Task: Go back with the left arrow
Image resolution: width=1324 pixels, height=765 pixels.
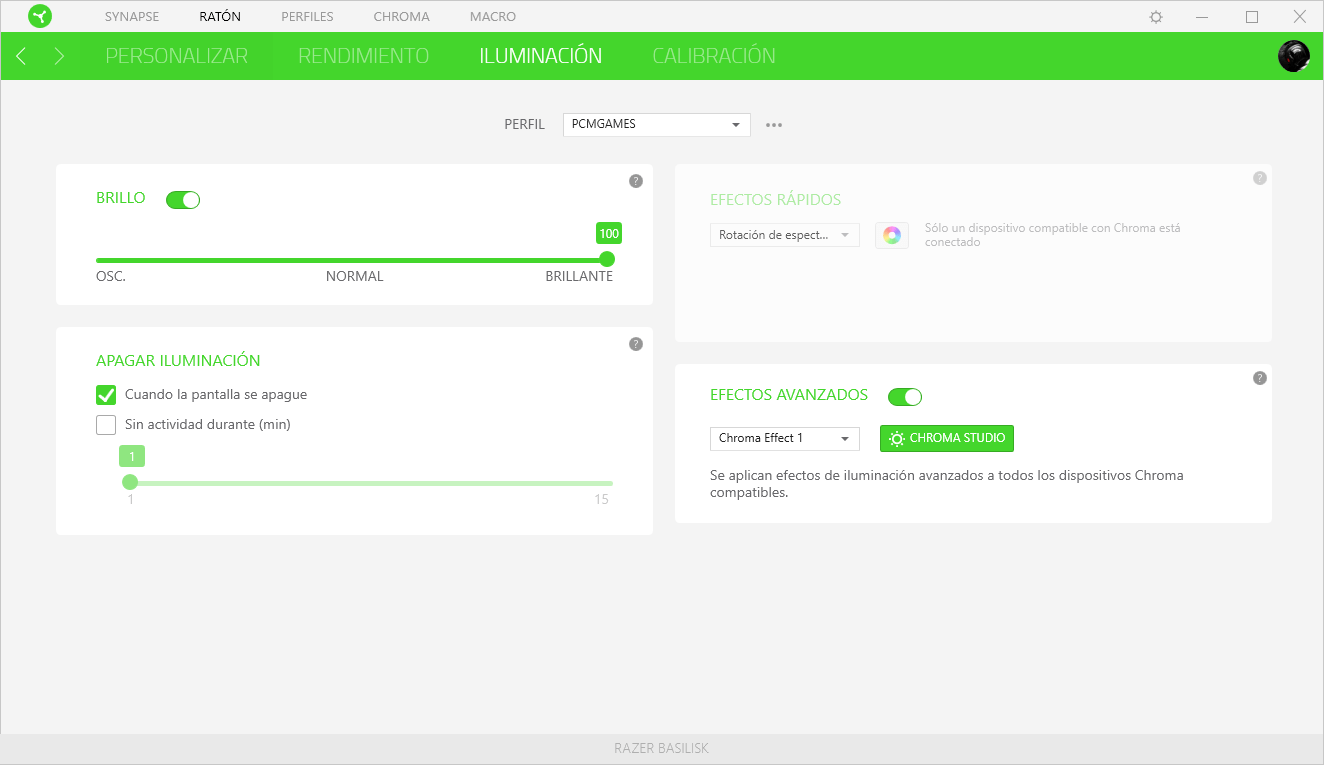Action: 21,56
